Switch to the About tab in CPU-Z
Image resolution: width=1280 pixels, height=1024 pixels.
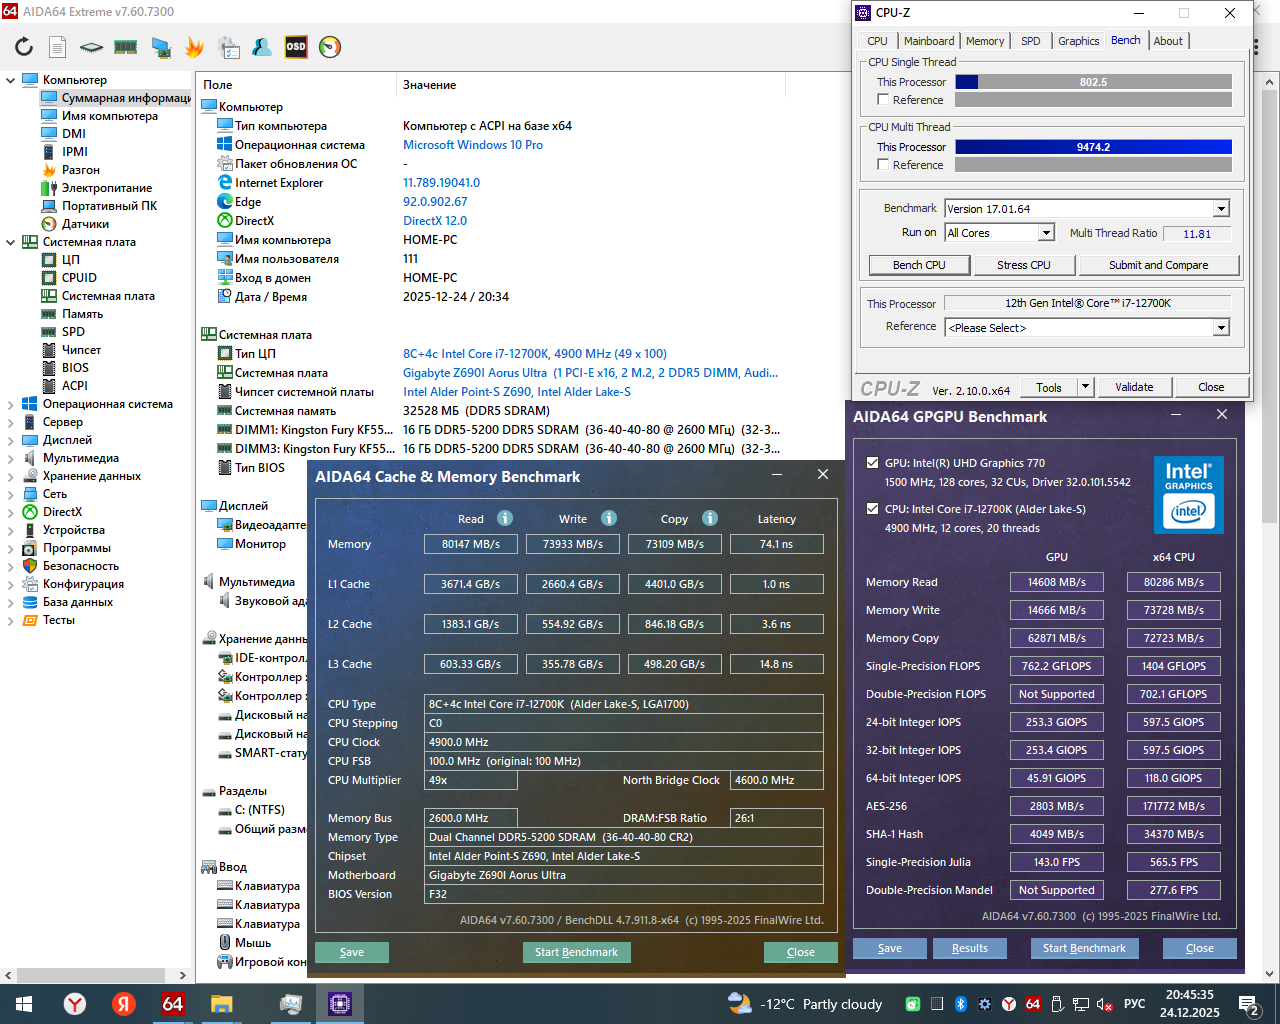point(1168,41)
